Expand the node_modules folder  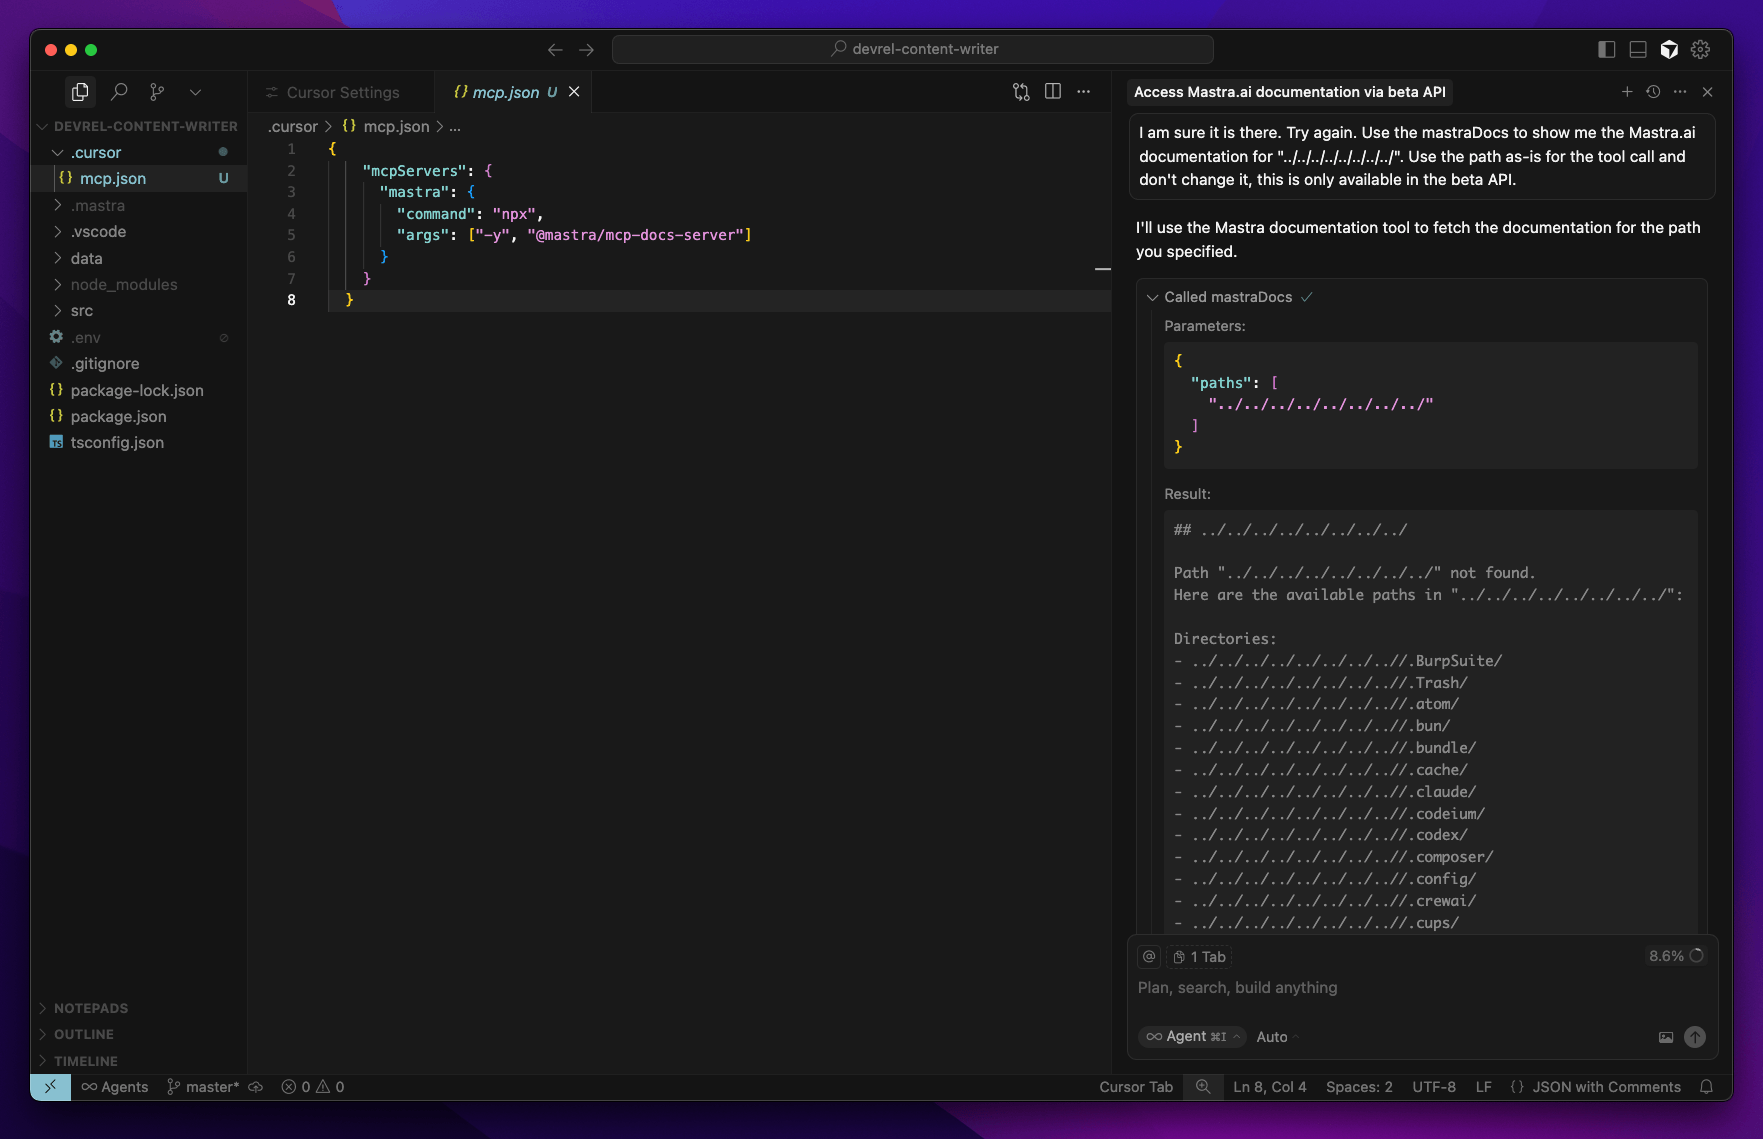(x=123, y=285)
